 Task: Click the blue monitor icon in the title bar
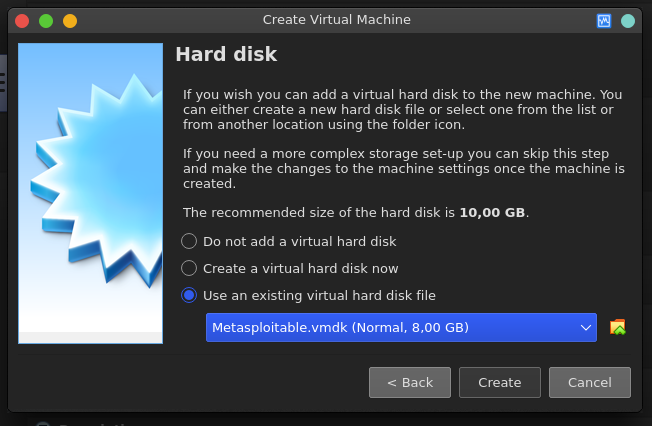click(x=604, y=21)
